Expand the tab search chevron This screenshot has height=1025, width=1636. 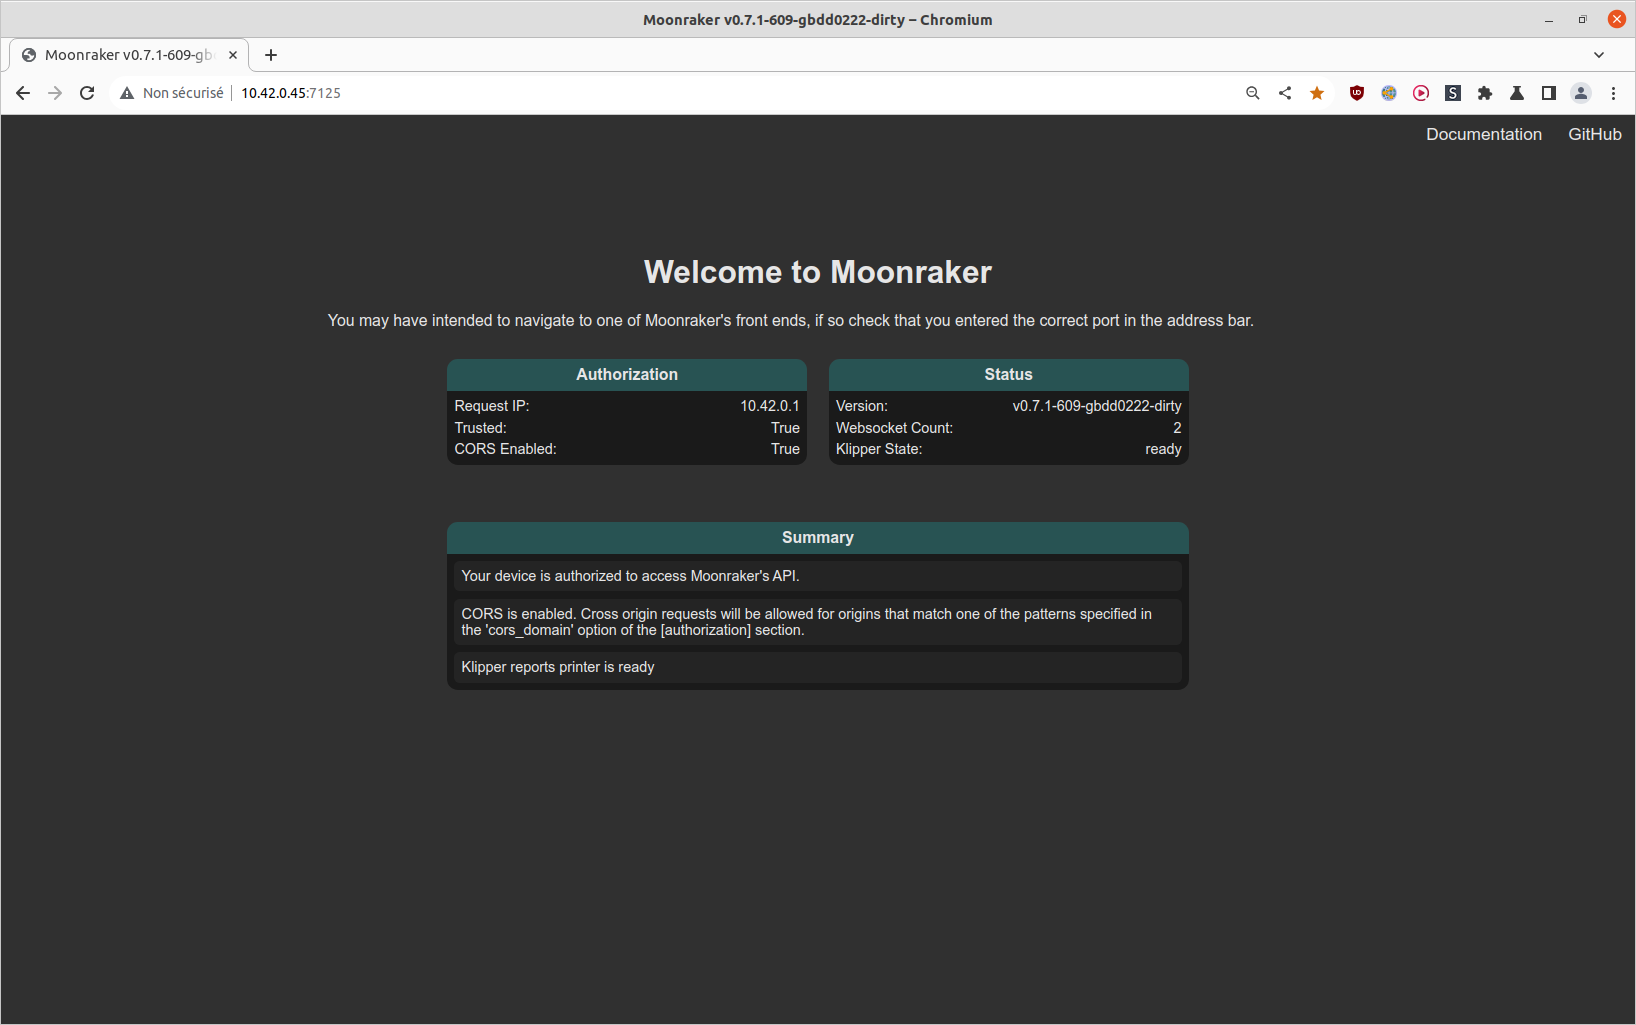coord(1599,55)
